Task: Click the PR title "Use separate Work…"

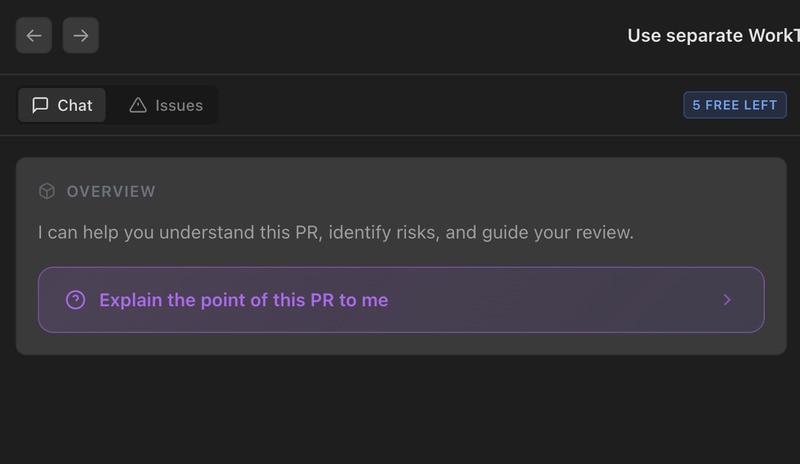Action: pyautogui.click(x=713, y=36)
